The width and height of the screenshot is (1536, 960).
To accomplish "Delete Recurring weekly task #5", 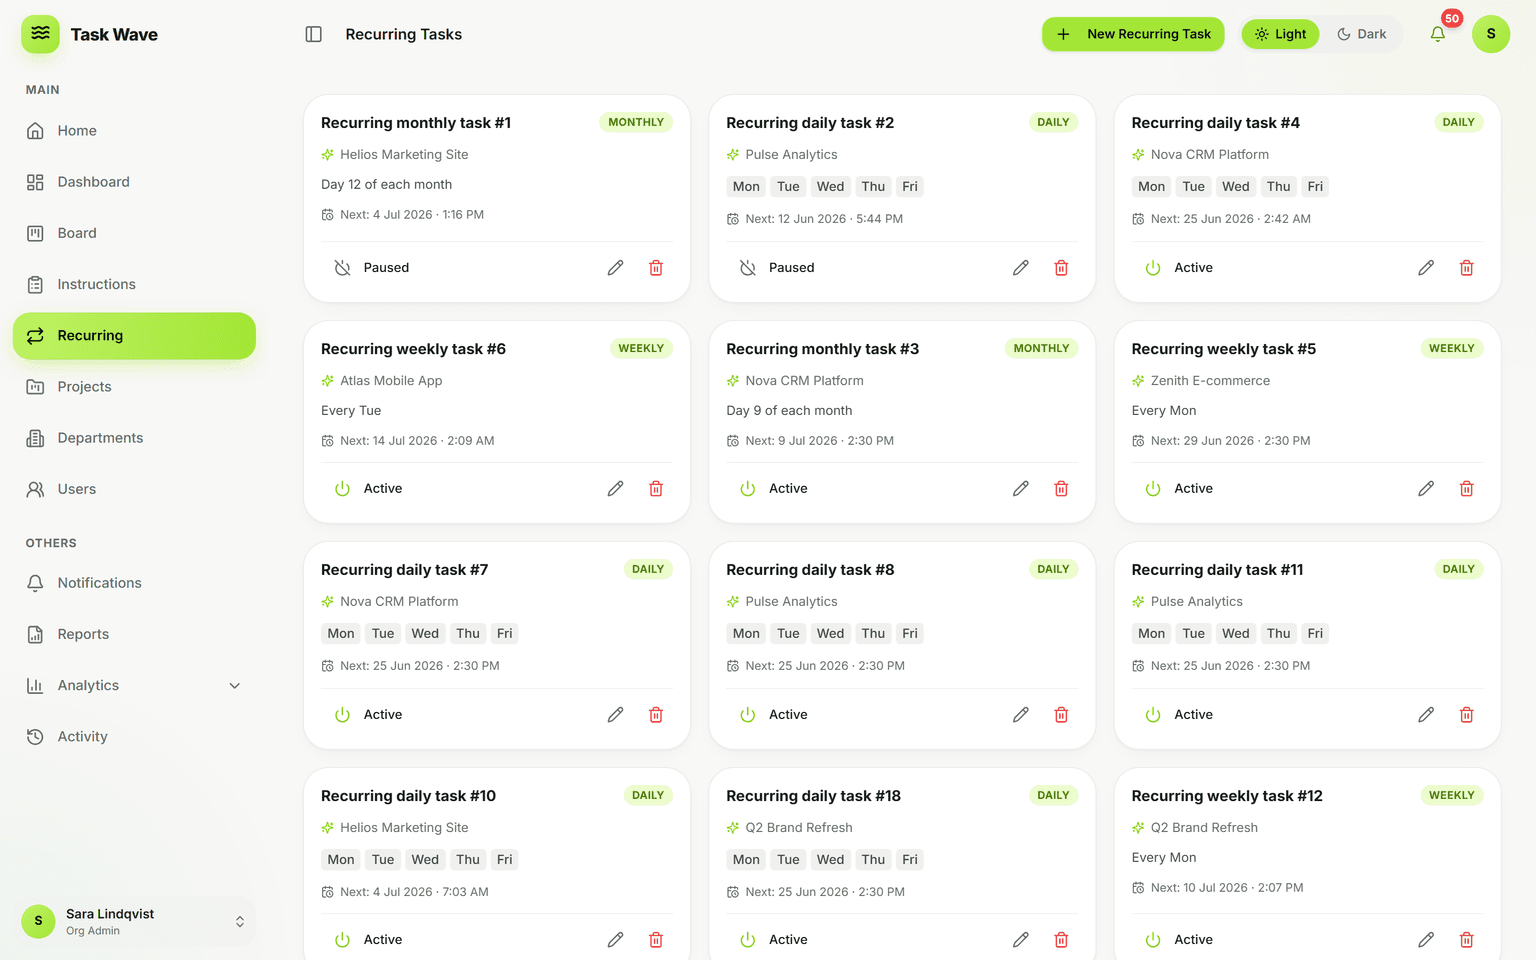I will click(1466, 488).
